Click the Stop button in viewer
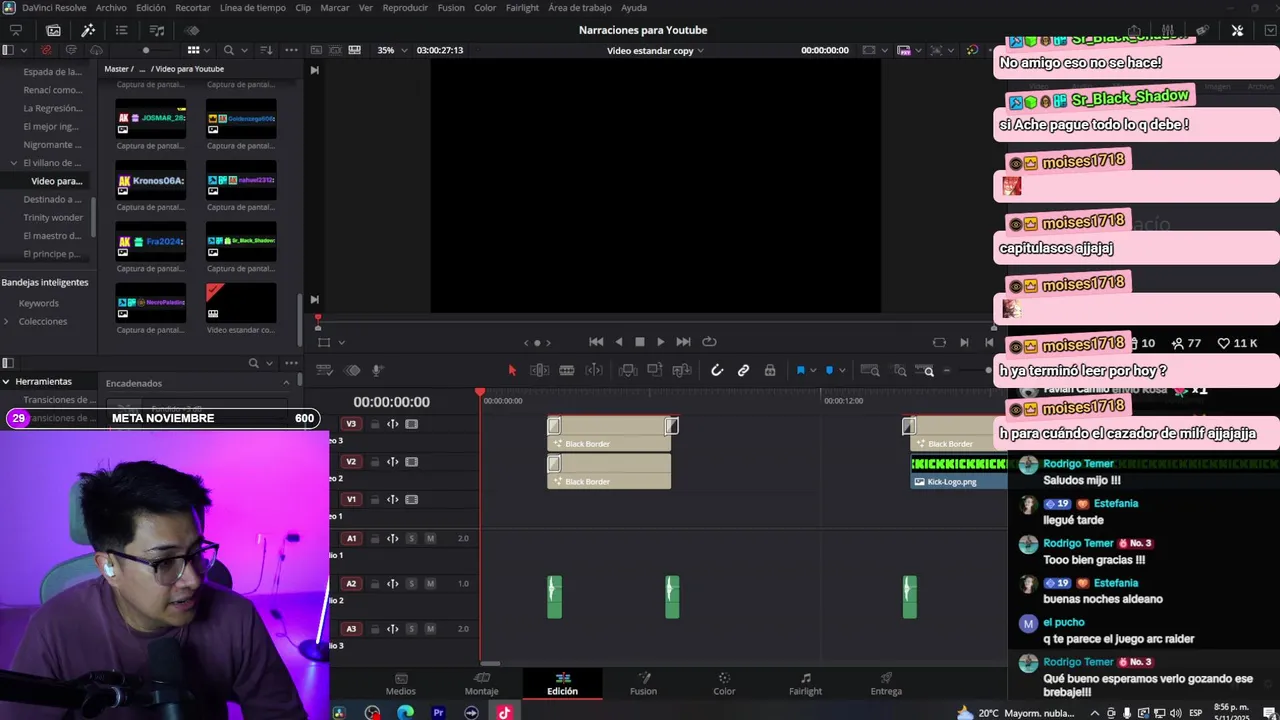Screen dimensions: 1280x720 [x=640, y=342]
